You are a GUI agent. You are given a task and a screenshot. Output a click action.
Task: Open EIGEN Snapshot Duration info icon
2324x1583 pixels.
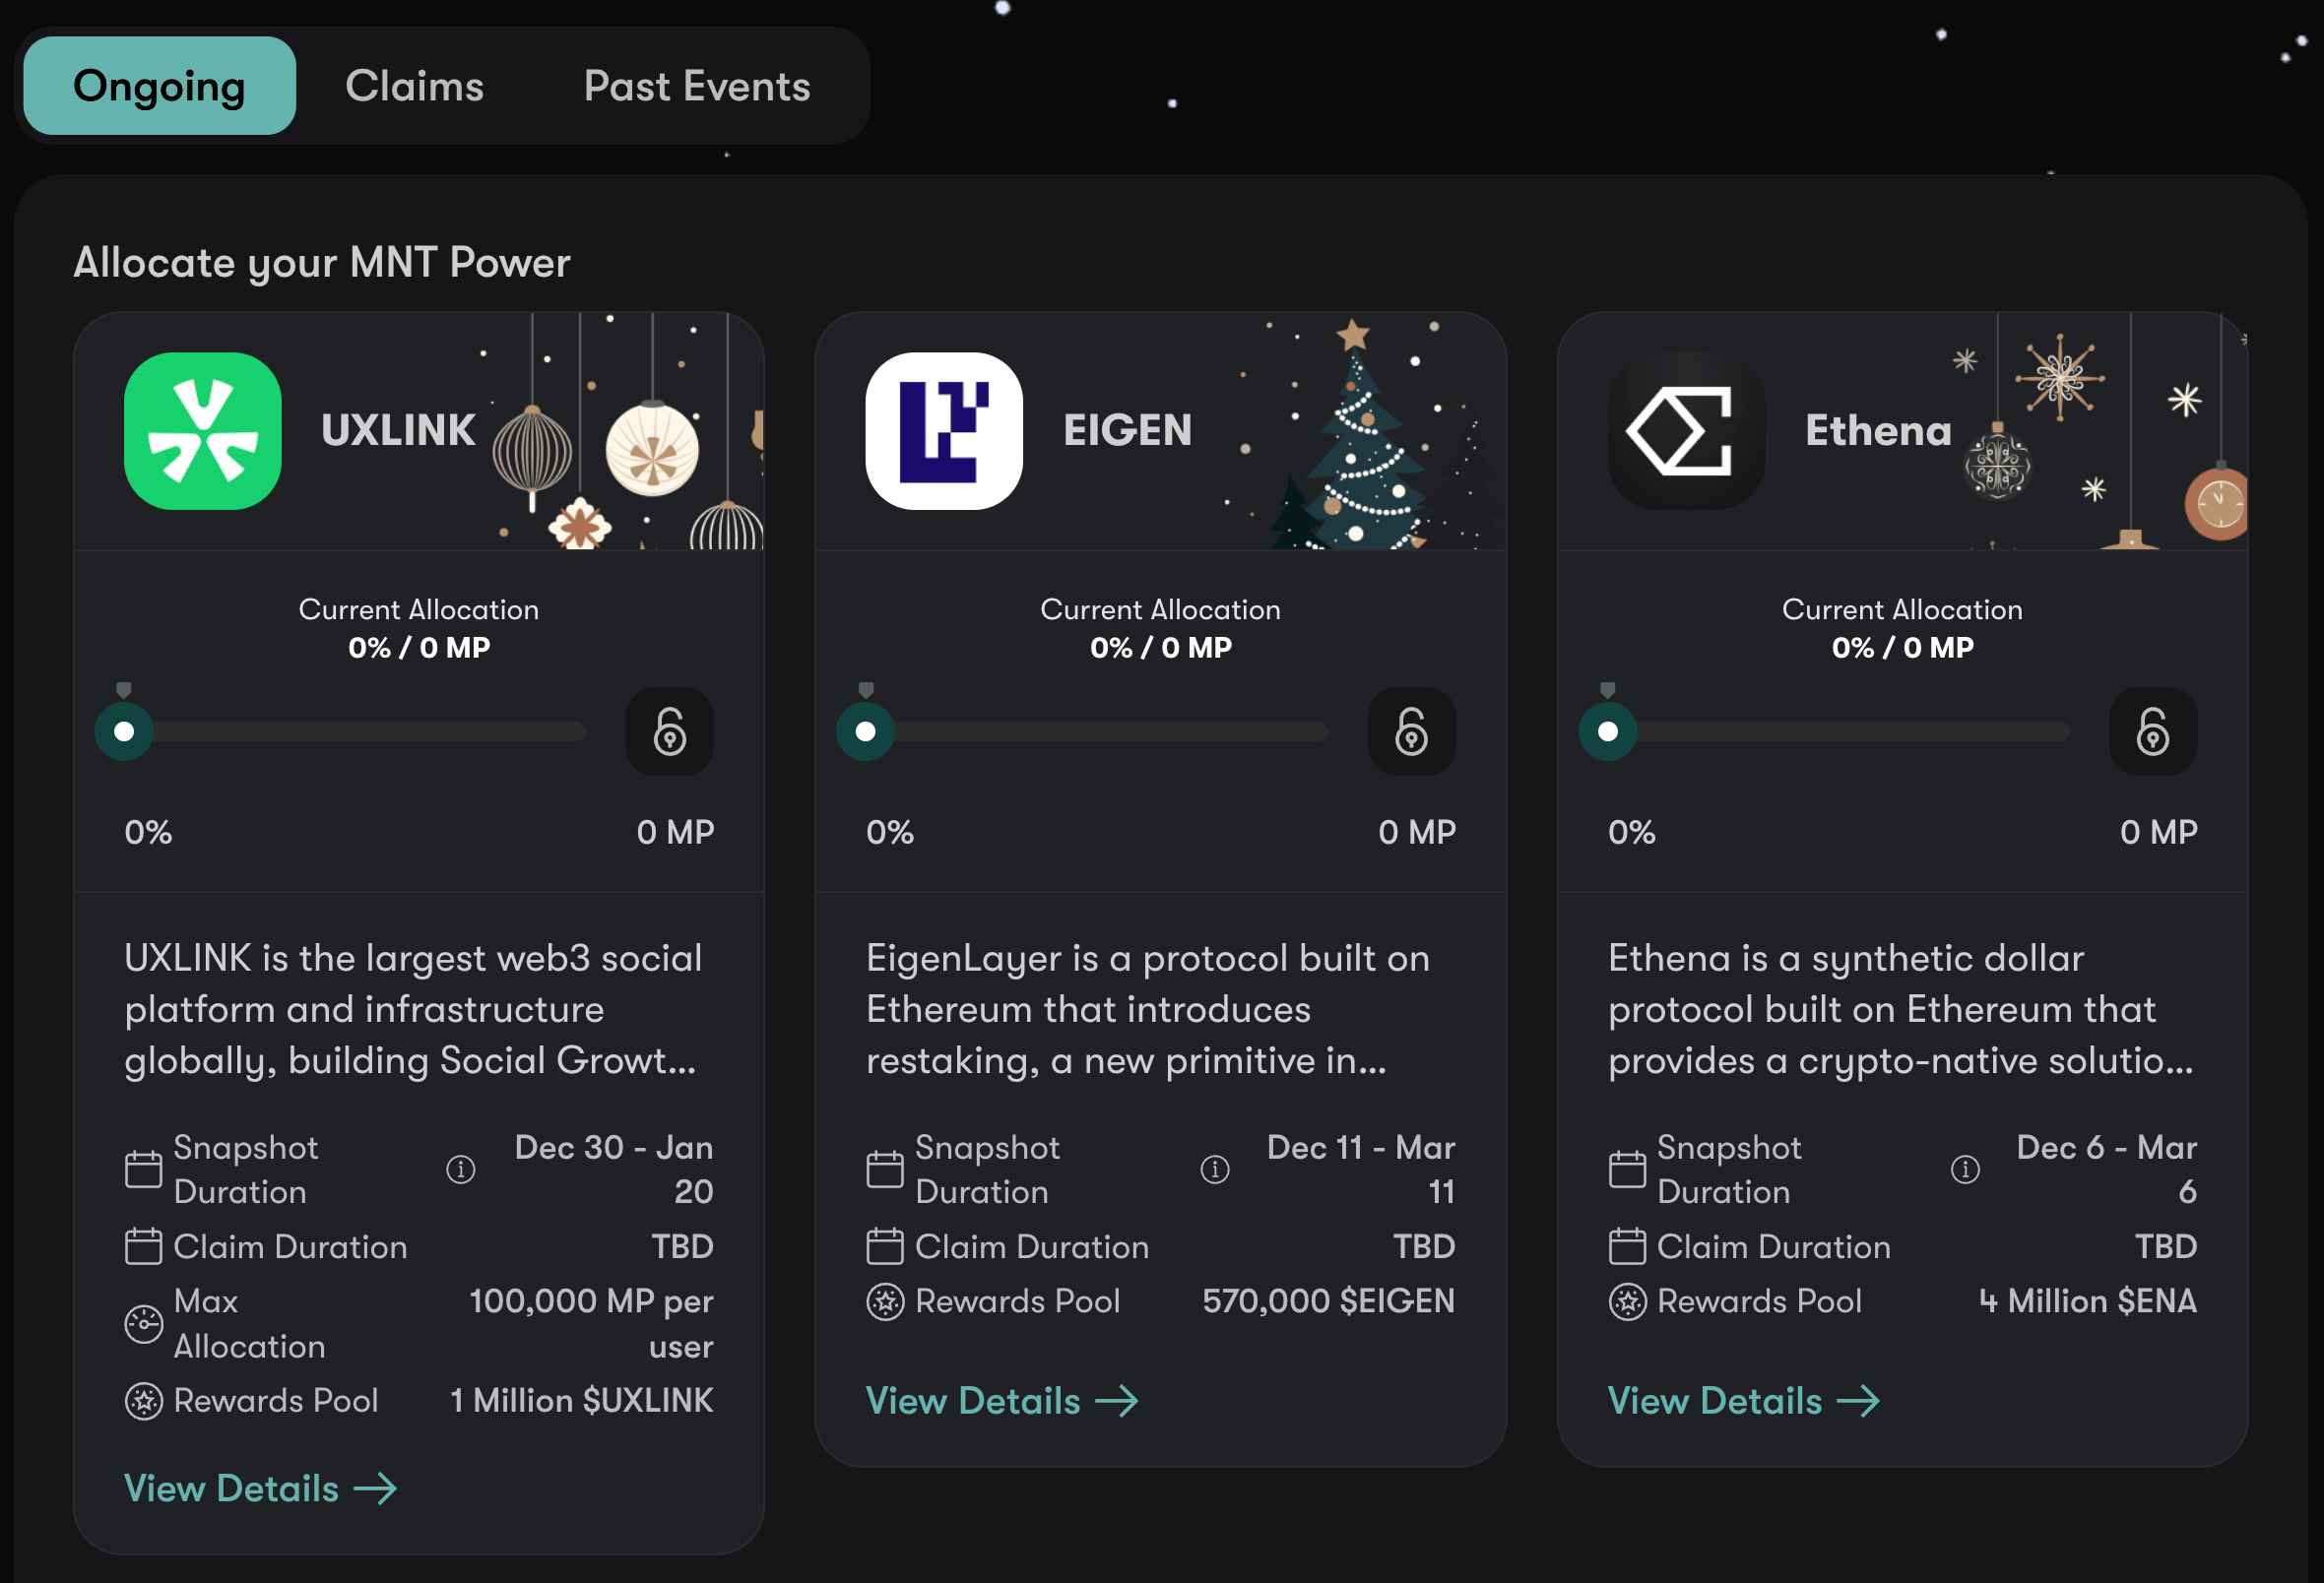1214,1169
